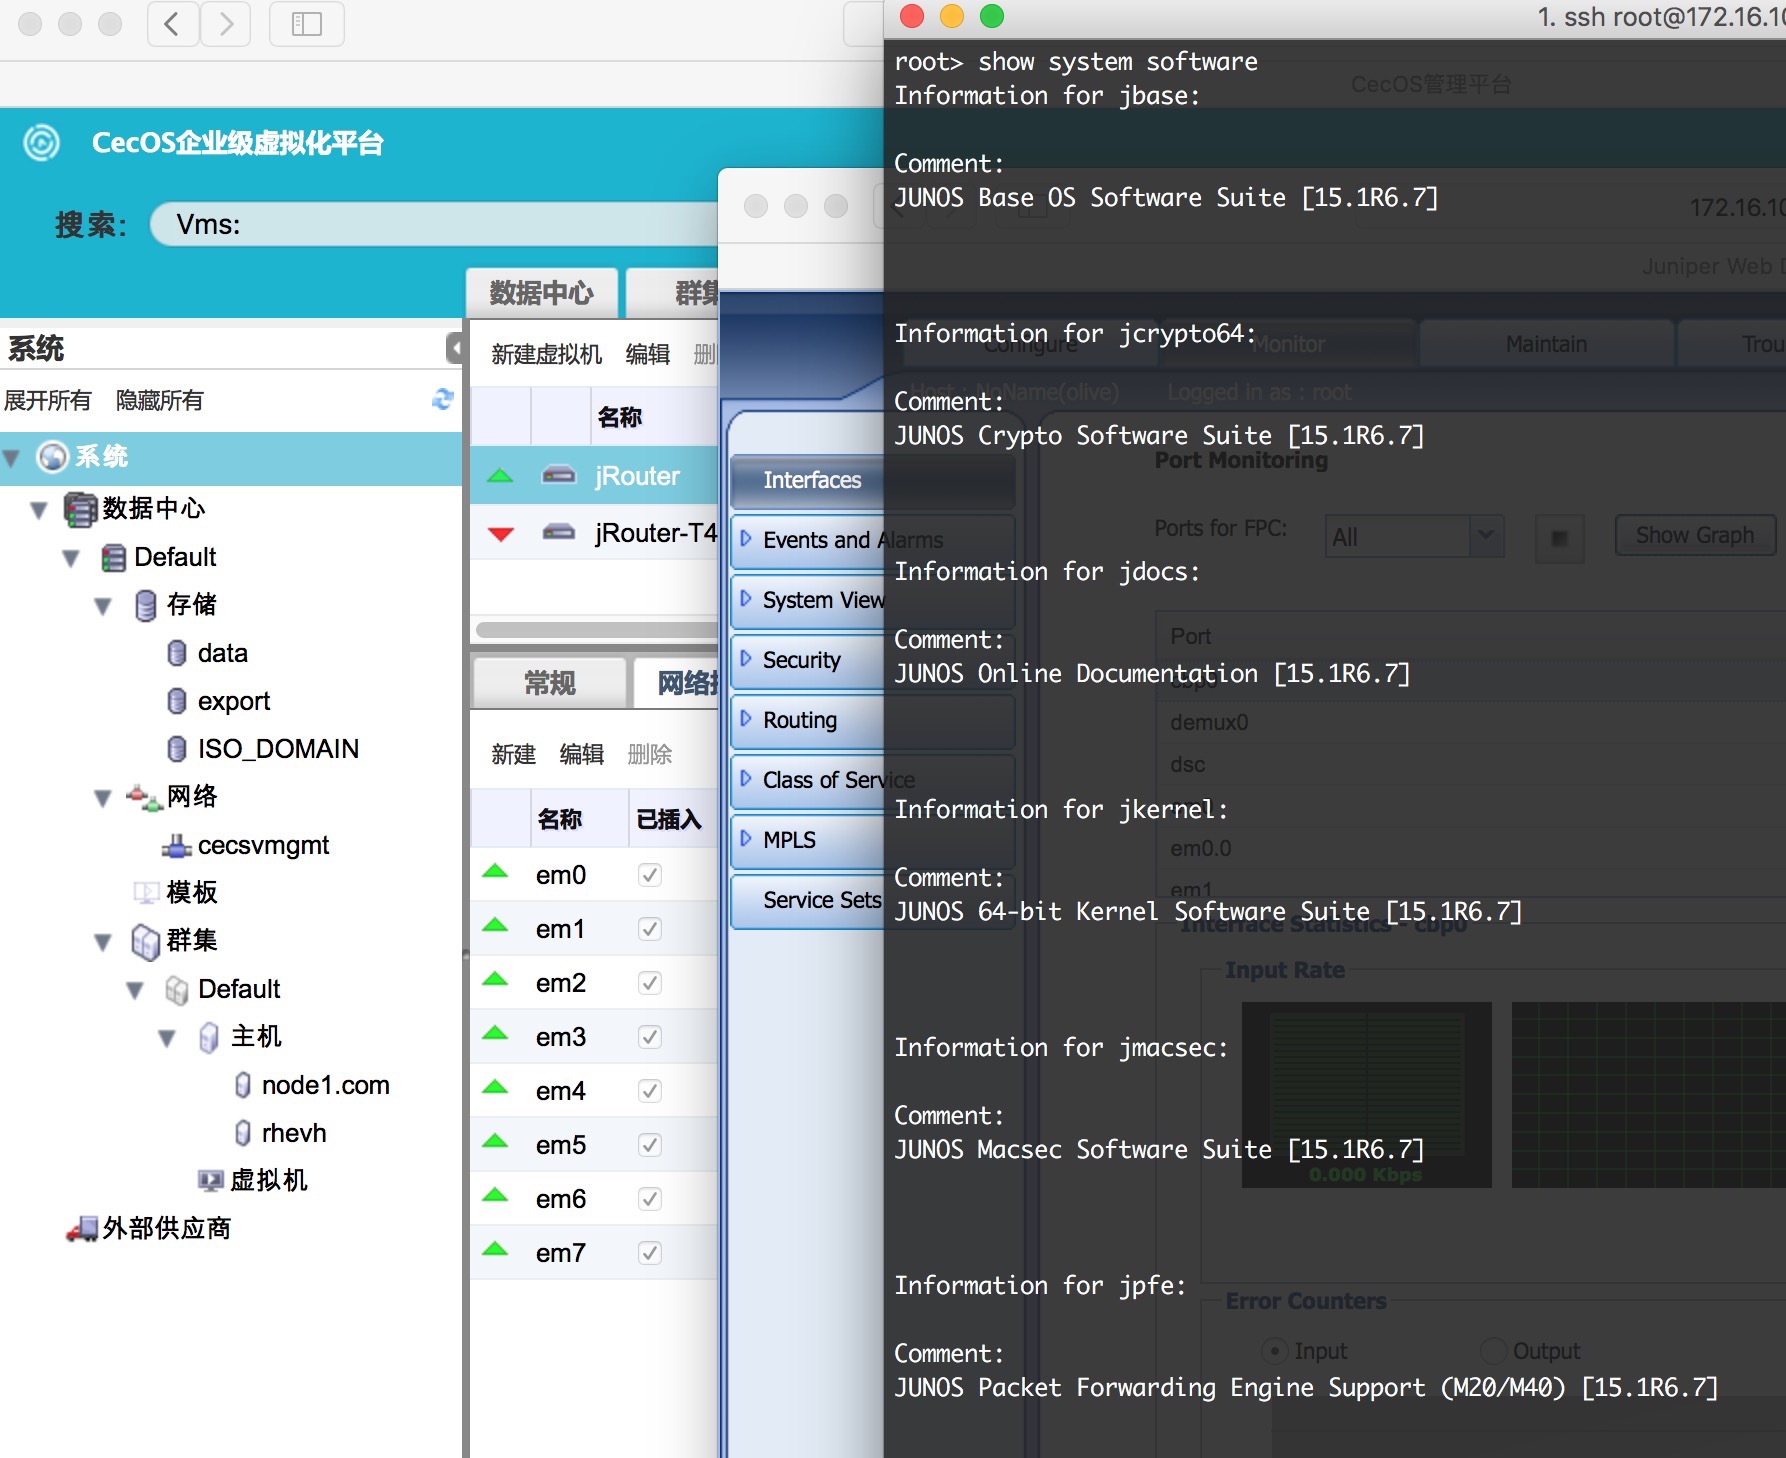Select the Input error counters radio button
This screenshot has height=1458, width=1786.
[1274, 1351]
